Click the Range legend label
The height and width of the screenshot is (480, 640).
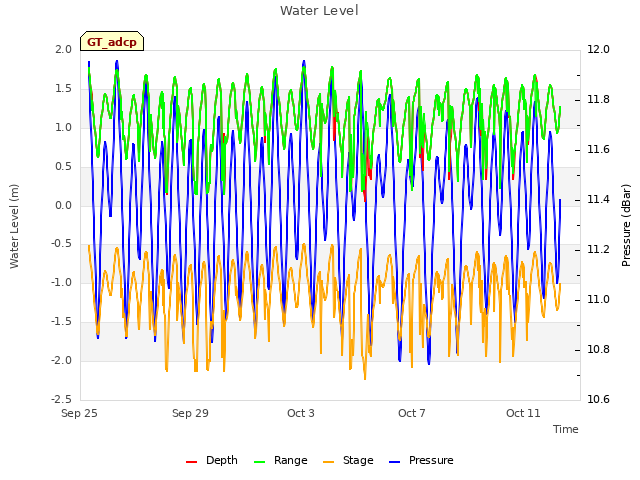[x=291, y=460]
